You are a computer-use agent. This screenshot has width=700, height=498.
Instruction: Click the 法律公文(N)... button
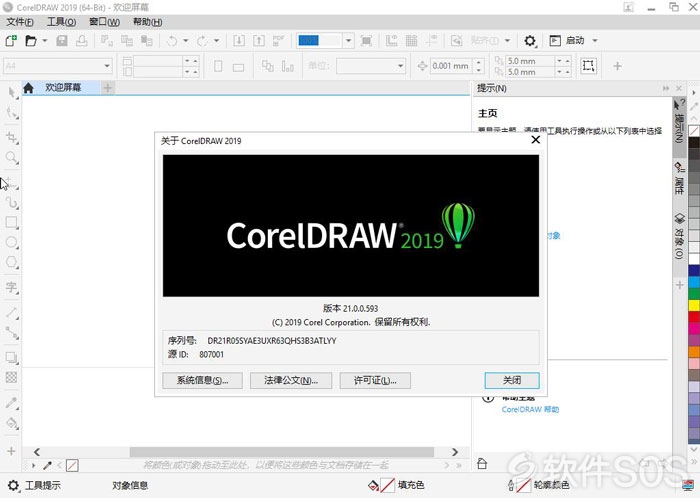click(291, 381)
